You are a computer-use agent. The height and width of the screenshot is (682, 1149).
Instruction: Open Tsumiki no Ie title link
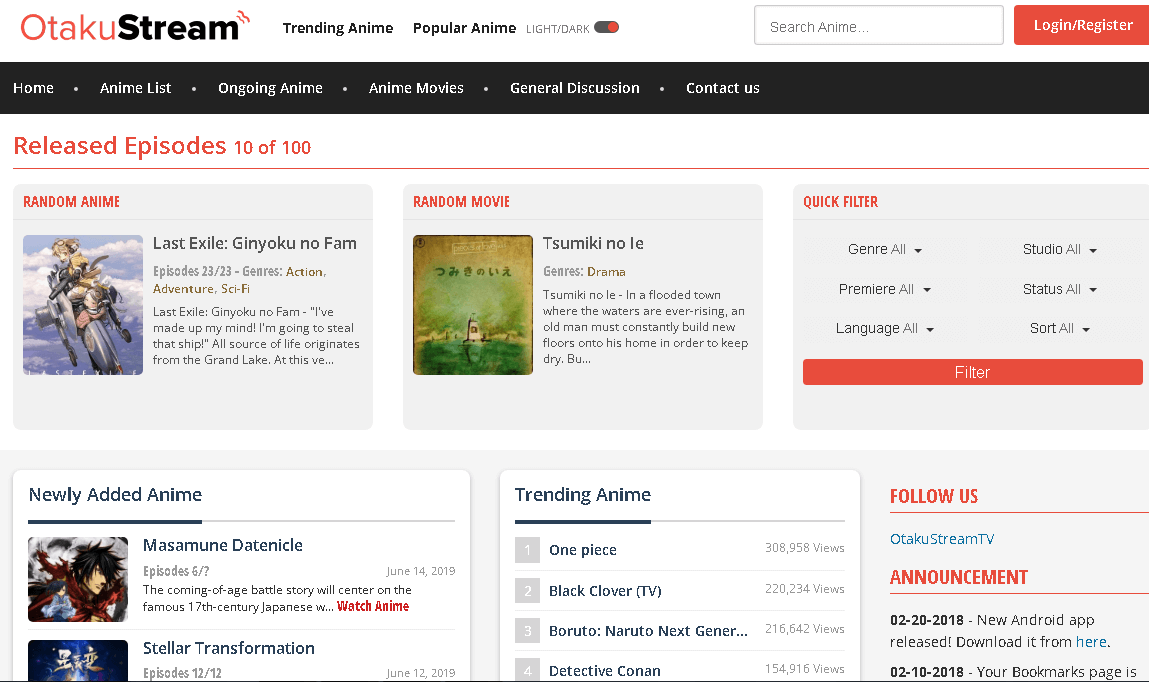coord(593,243)
